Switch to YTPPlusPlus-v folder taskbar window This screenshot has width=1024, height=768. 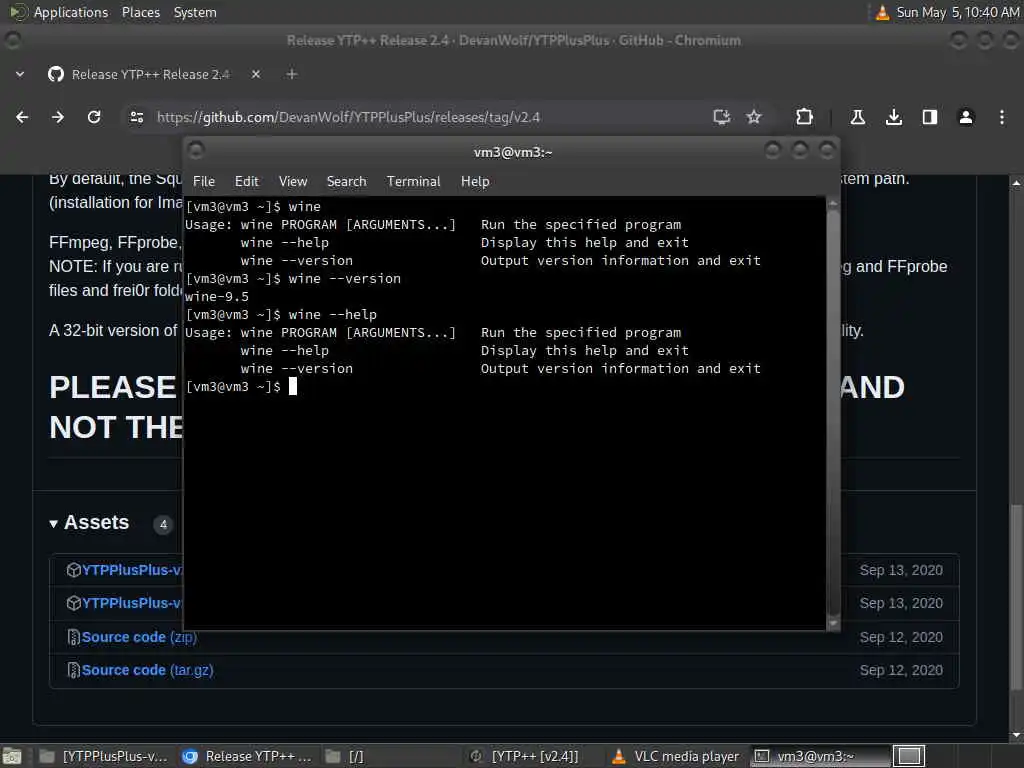point(104,756)
